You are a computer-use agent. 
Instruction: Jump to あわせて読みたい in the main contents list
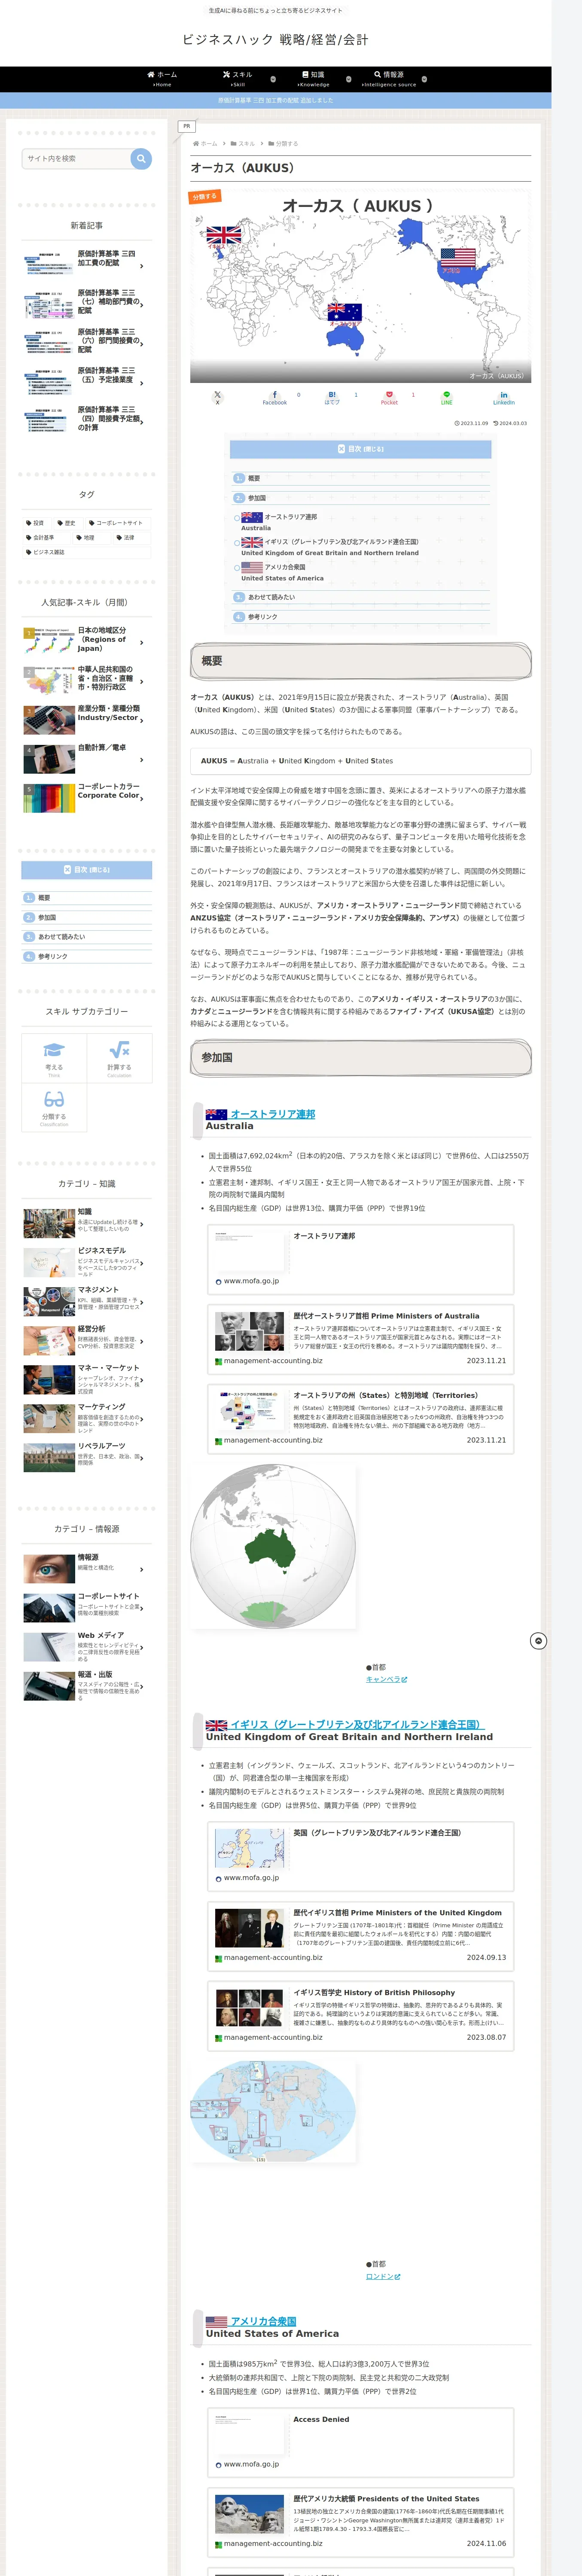tap(271, 597)
